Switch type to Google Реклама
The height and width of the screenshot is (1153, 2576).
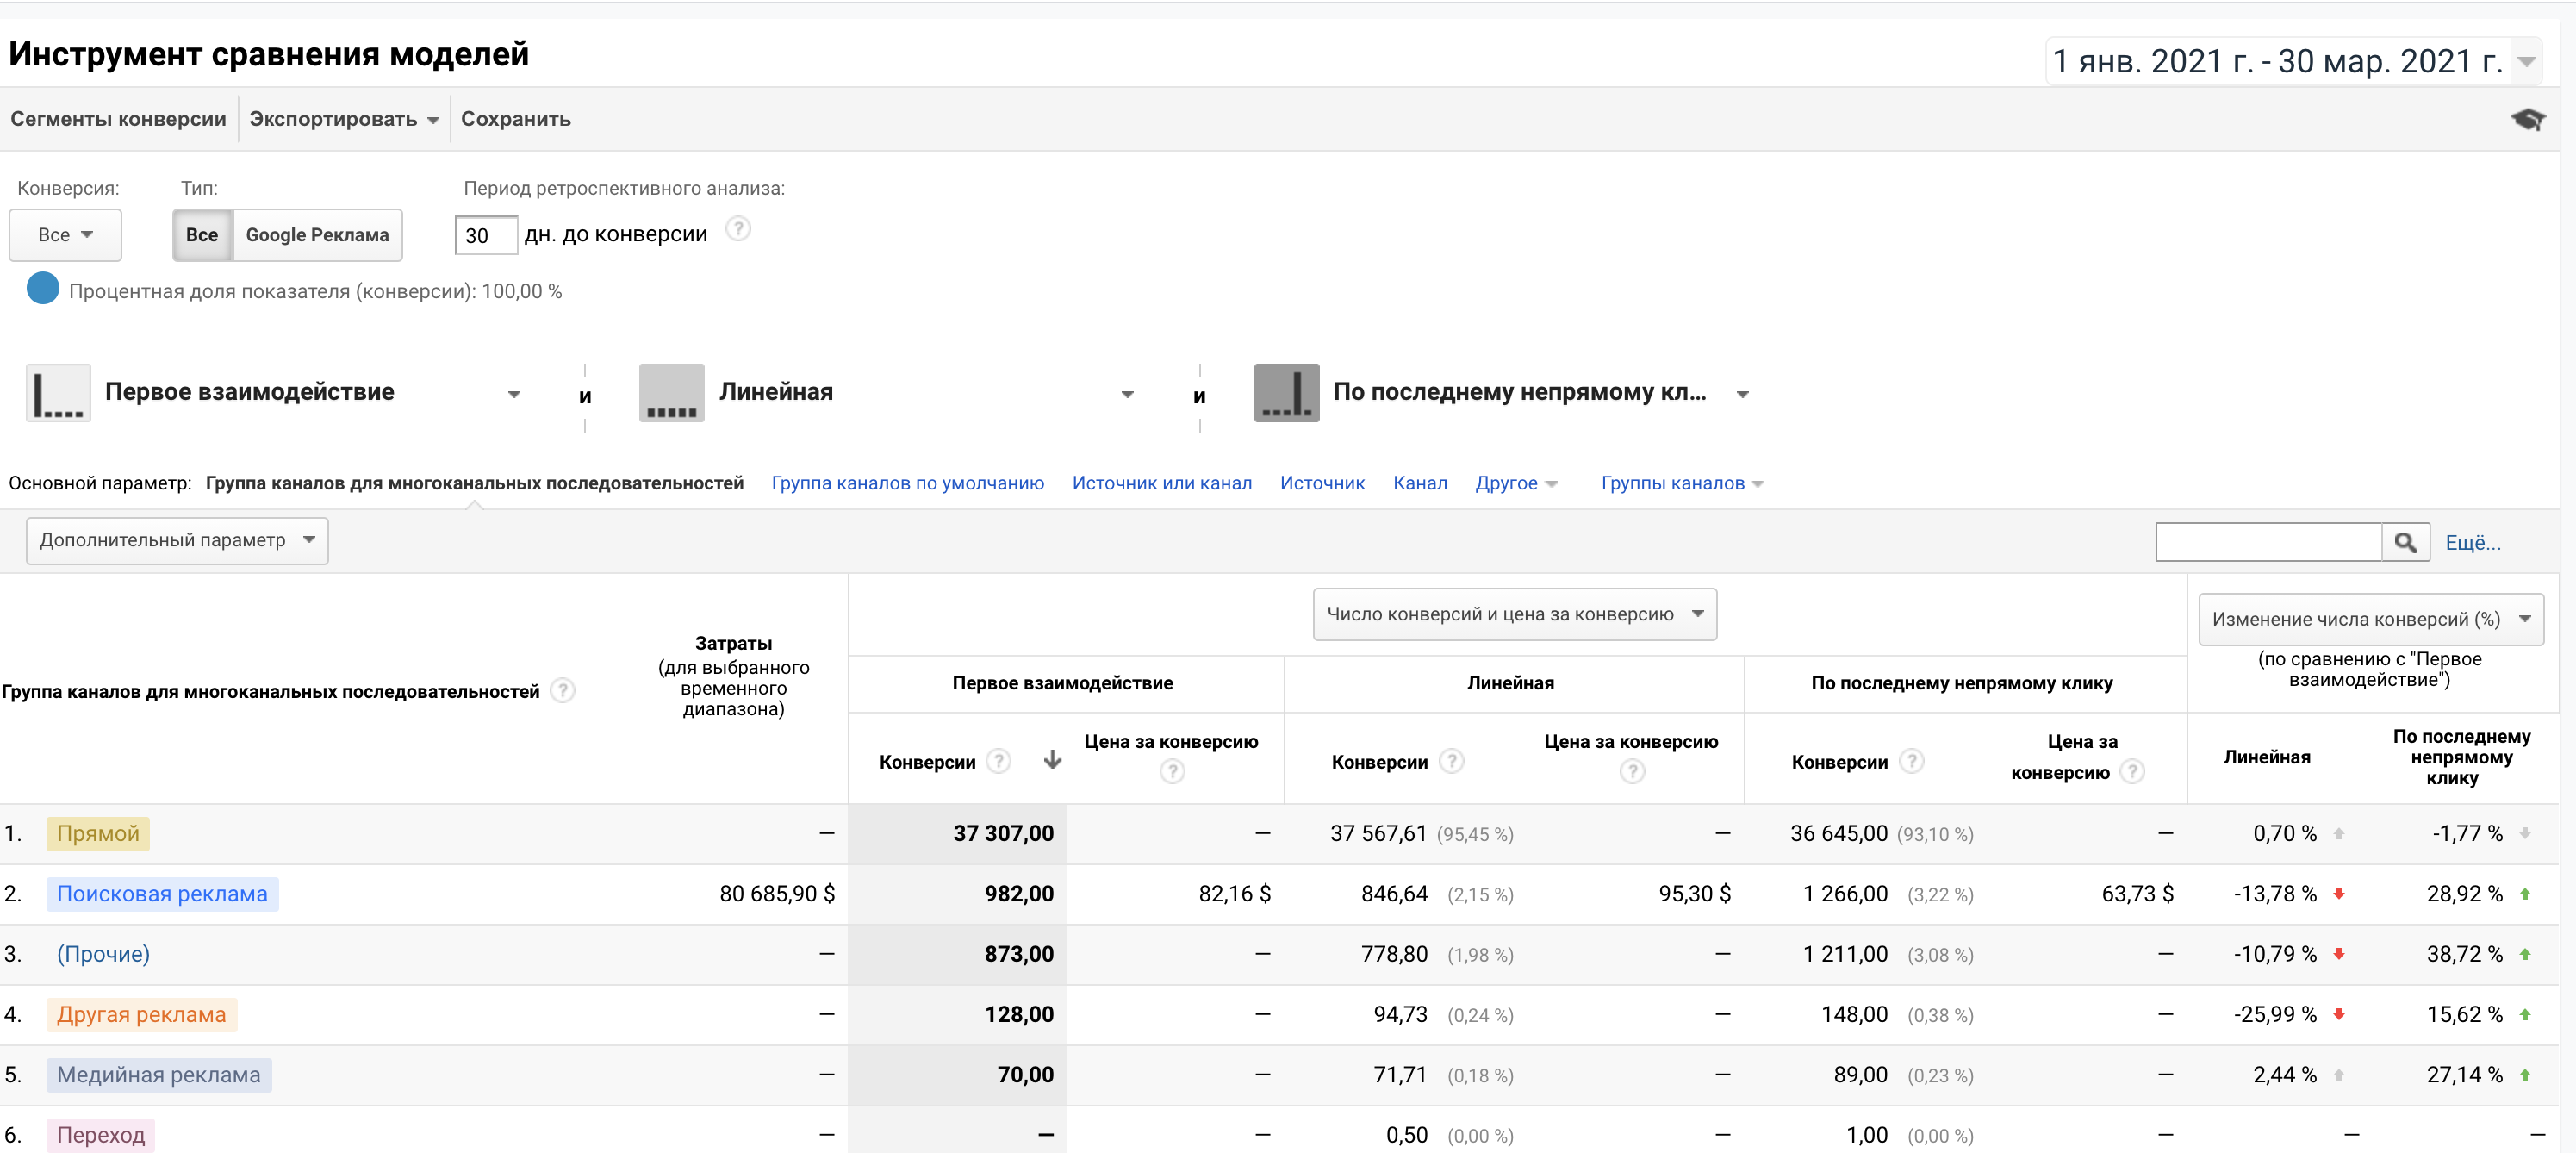(x=317, y=235)
